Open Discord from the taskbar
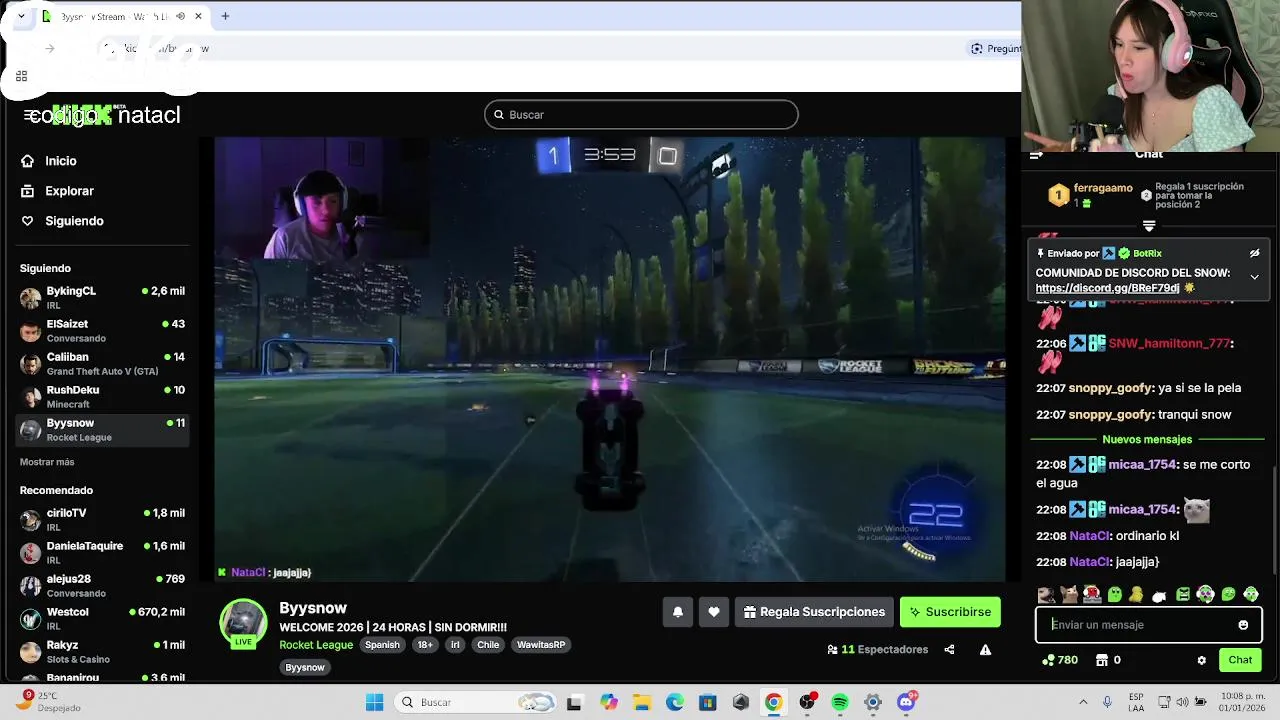The height and width of the screenshot is (720, 1280). pos(906,702)
